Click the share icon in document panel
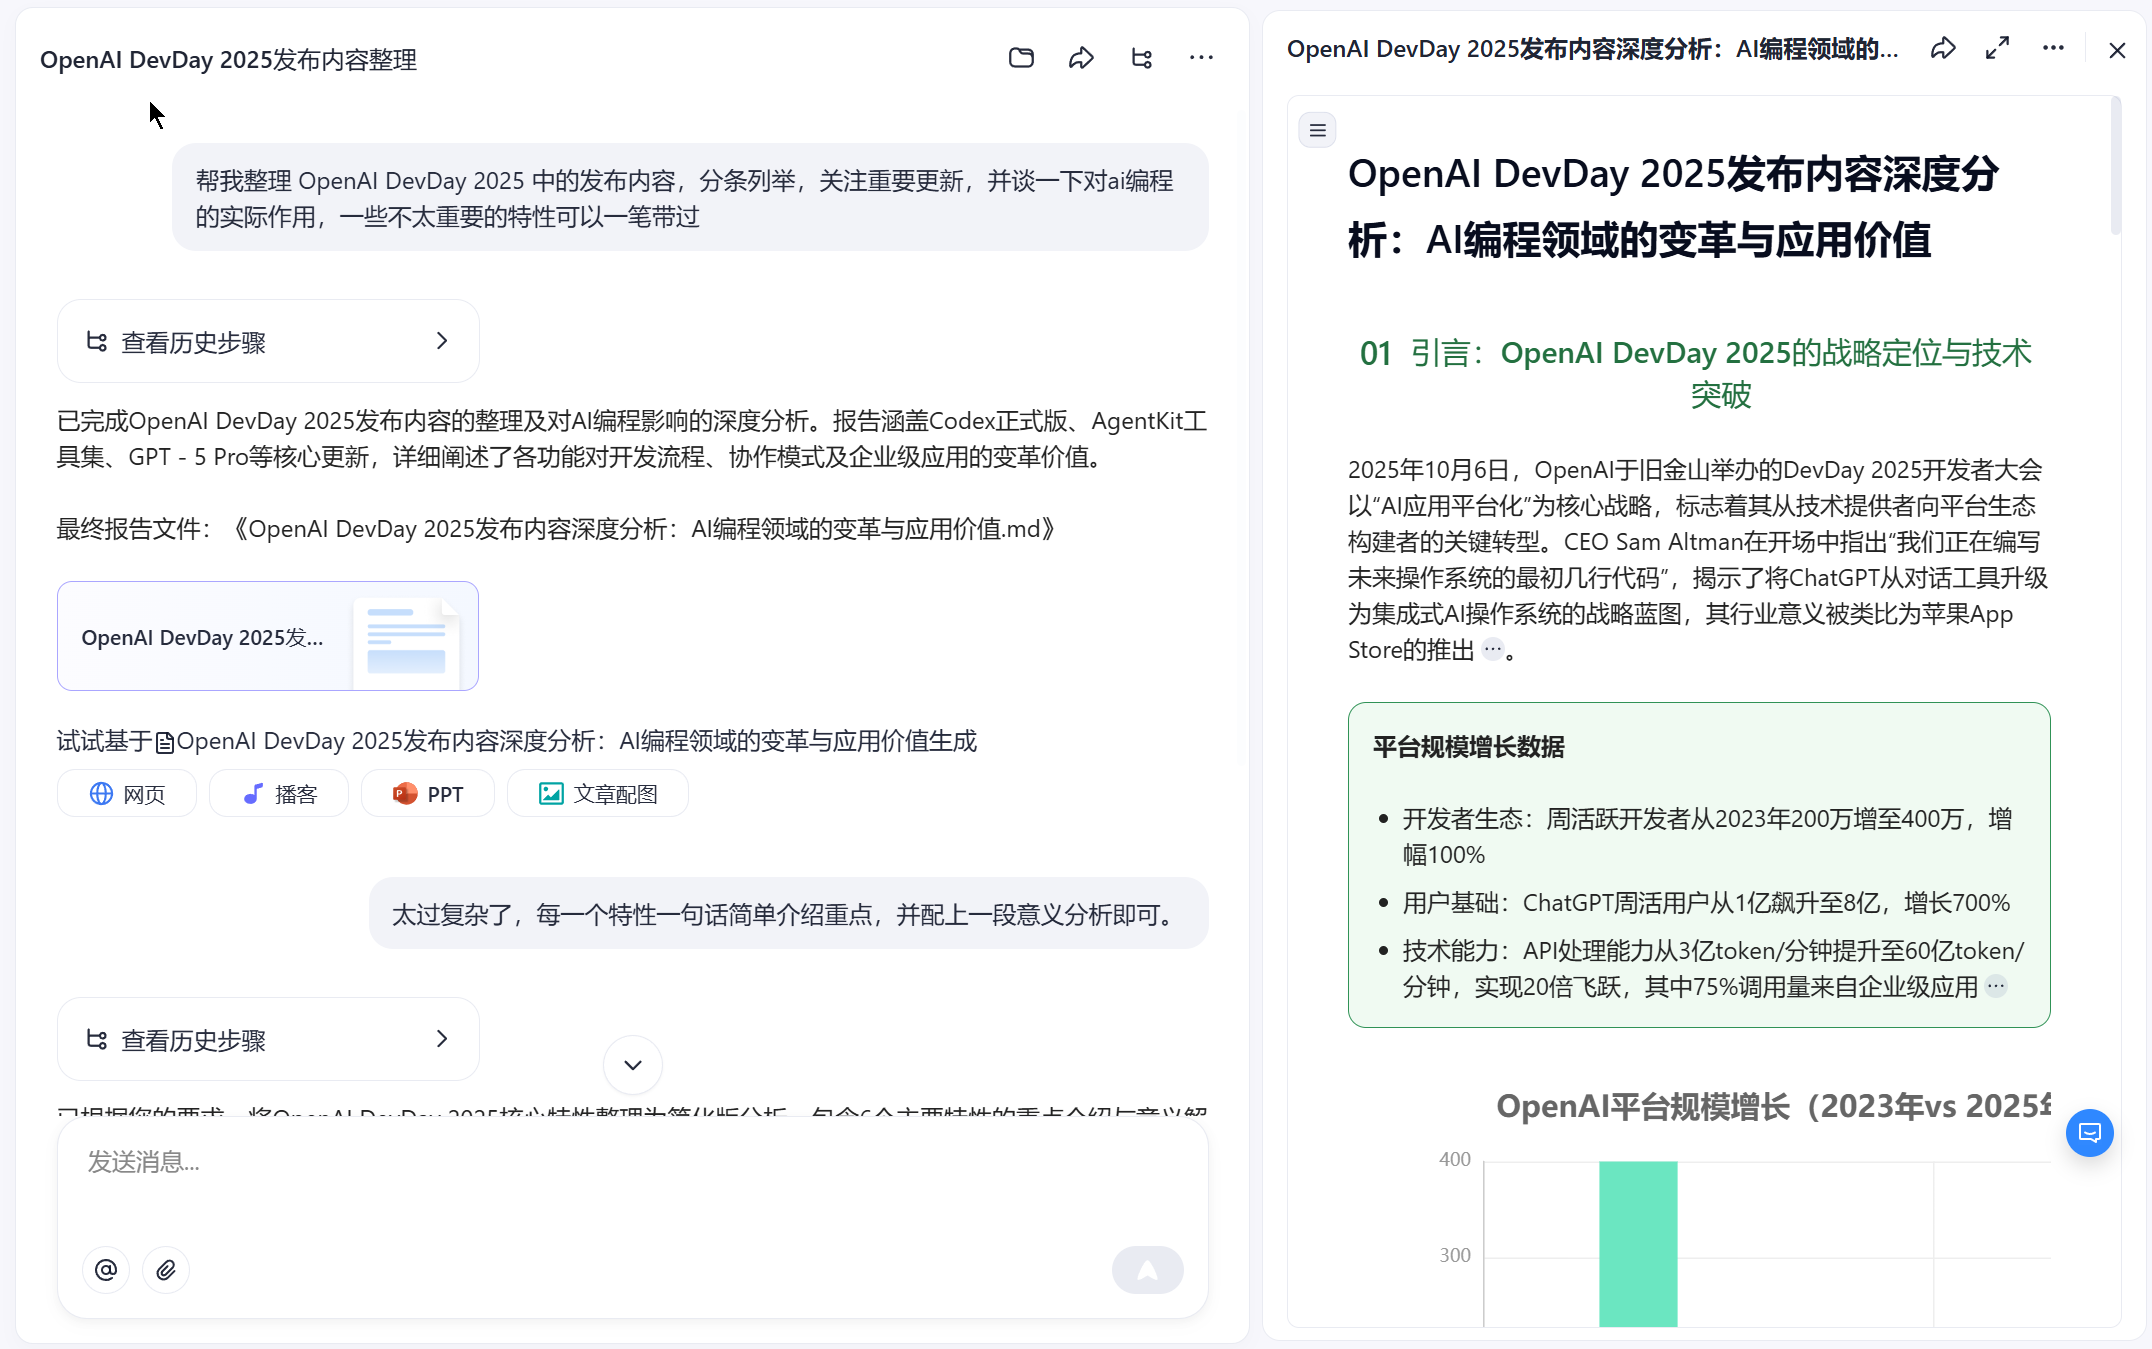Screen dimensions: 2152x1349 [1942, 49]
